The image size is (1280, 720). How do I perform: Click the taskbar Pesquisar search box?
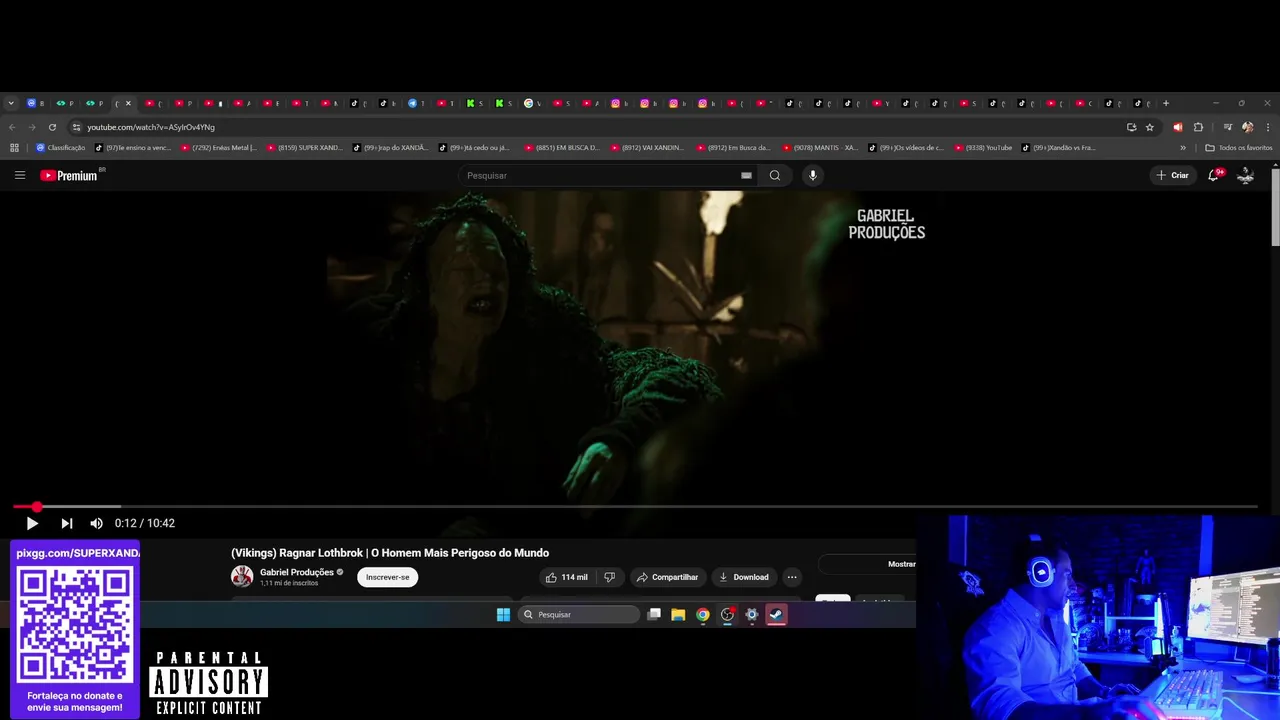[580, 614]
